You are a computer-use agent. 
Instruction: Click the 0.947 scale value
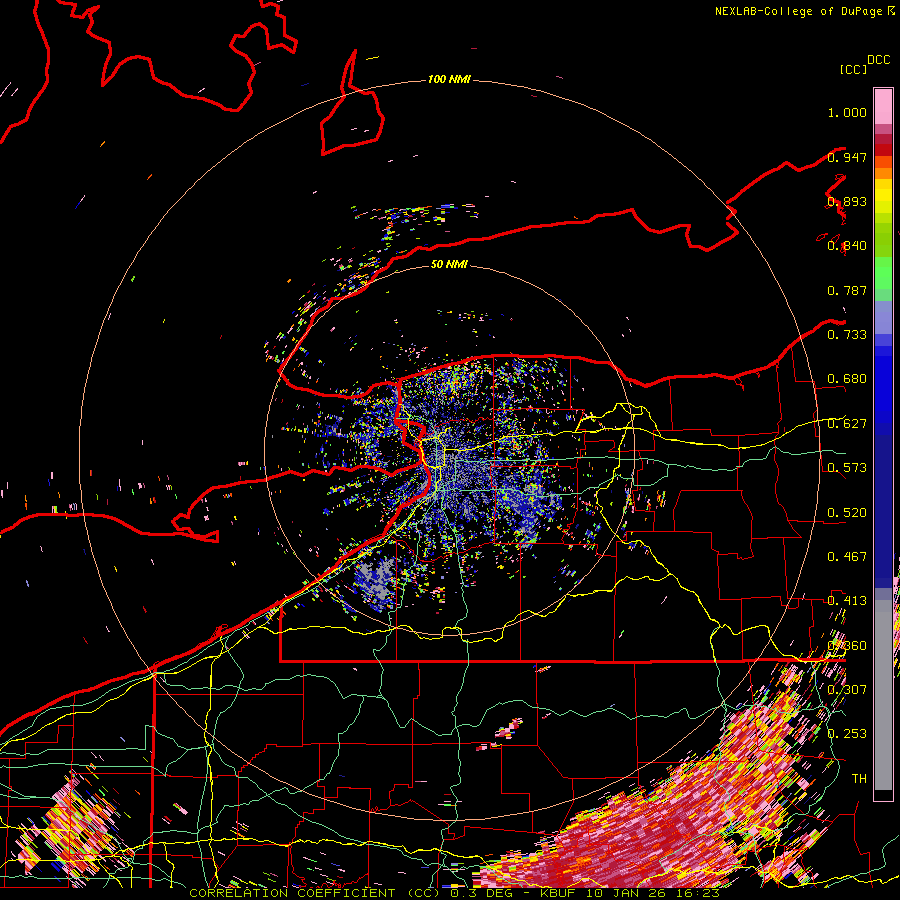pos(847,157)
